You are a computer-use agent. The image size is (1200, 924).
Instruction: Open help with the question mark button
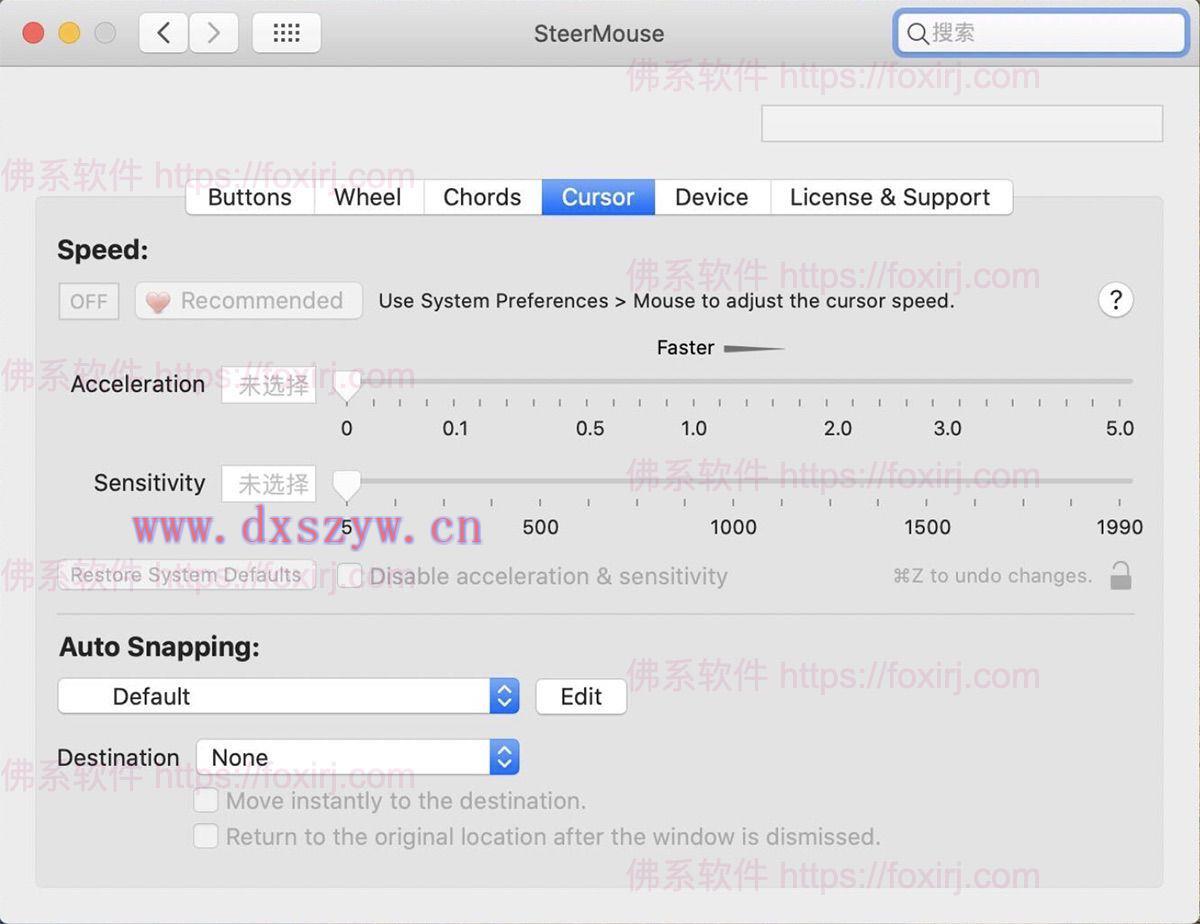pos(1116,299)
